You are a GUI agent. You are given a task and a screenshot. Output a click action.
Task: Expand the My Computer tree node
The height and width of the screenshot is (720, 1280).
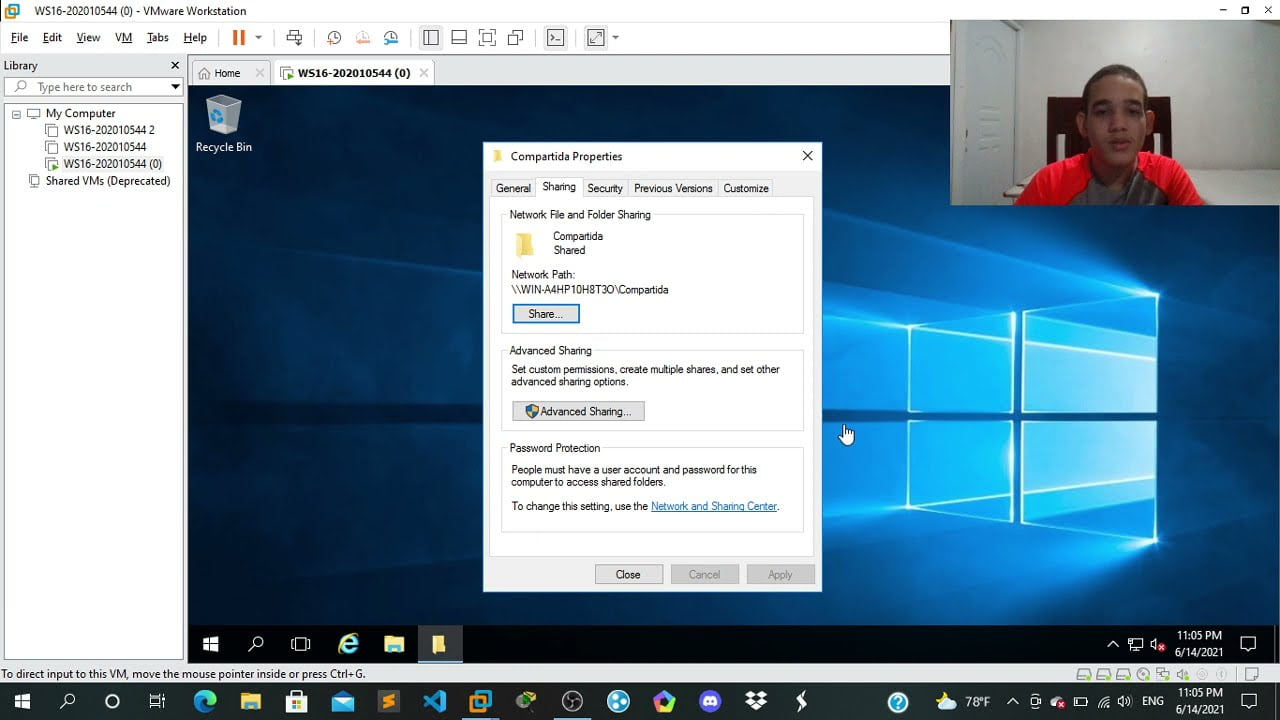point(16,113)
